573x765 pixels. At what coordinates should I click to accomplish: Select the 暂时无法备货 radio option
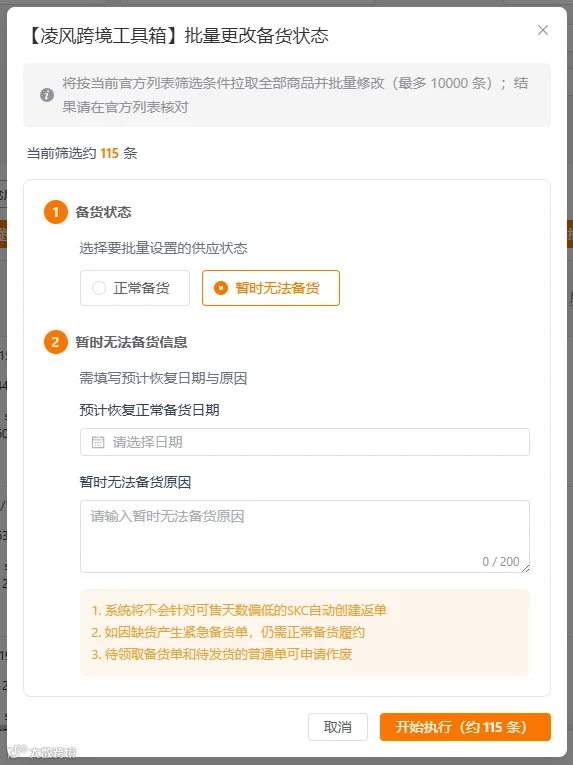[271, 288]
